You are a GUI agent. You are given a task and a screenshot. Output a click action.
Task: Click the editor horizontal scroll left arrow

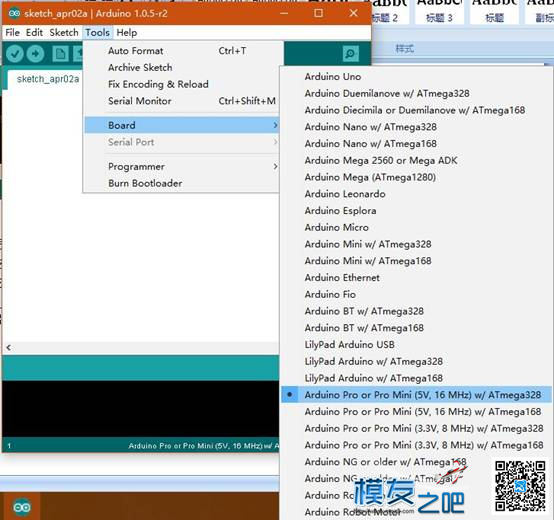[x=8, y=348]
